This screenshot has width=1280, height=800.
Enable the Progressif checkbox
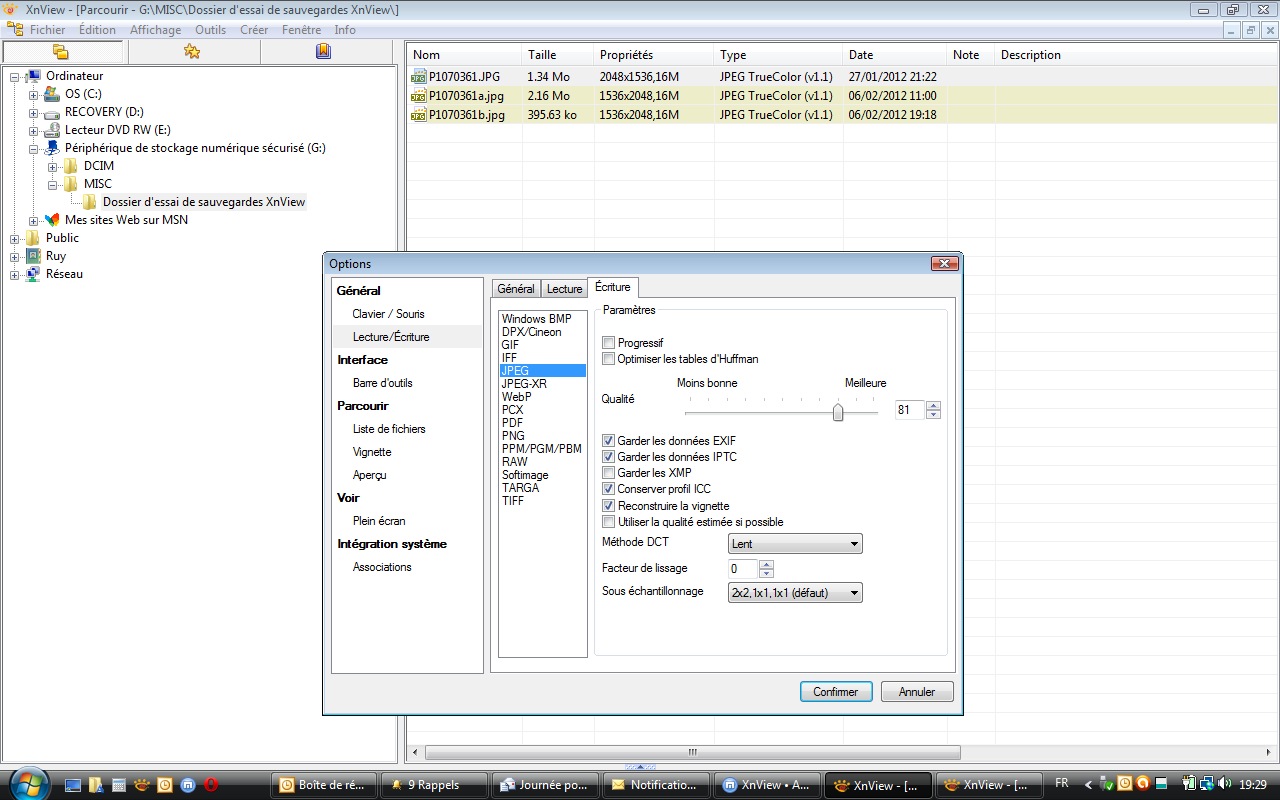609,343
